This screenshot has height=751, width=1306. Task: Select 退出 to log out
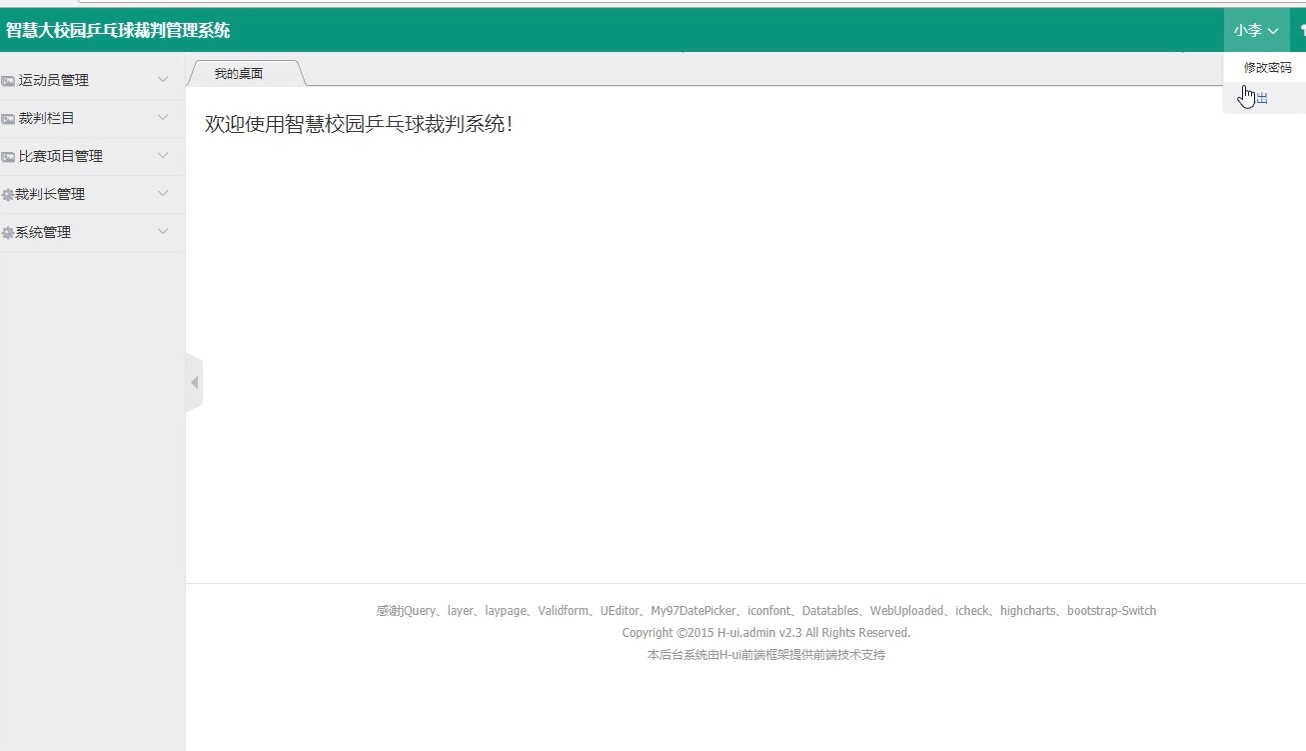click(1264, 98)
